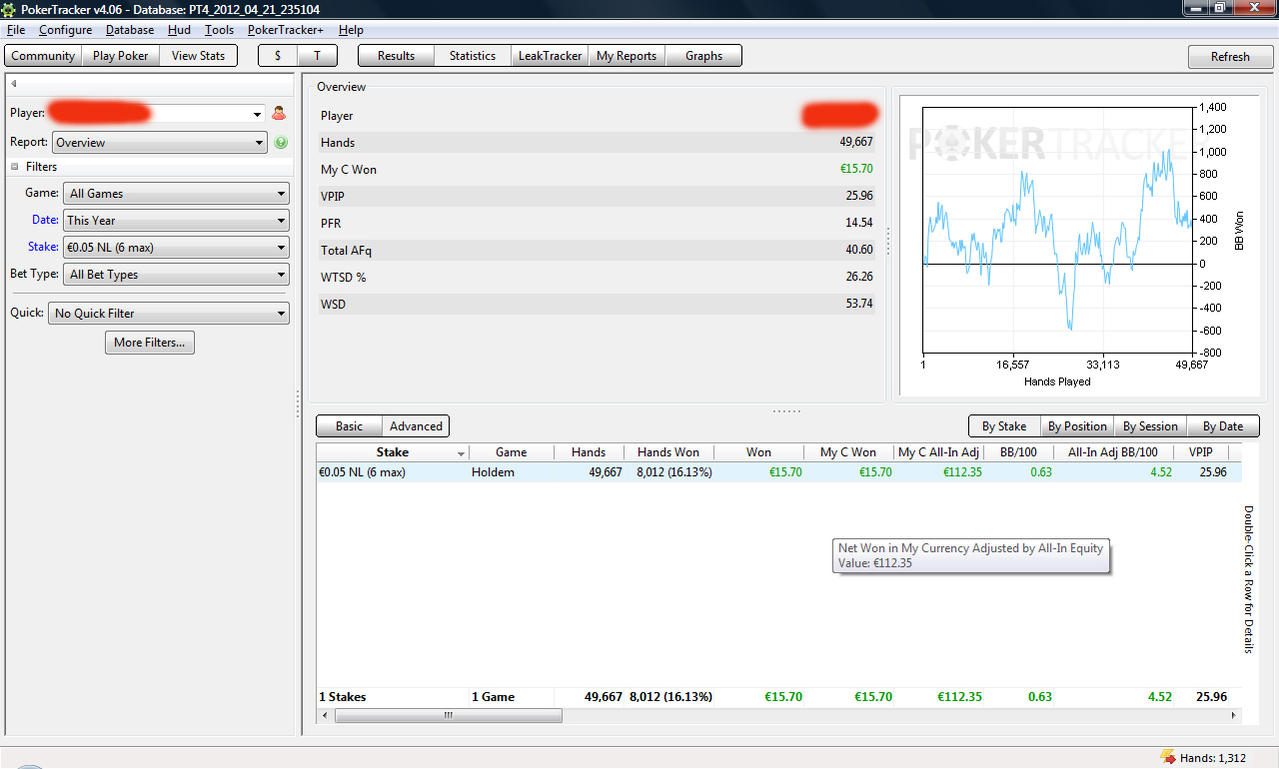Open the PokerTracker+ menu
Screen dimensions: 1279x769
[286, 30]
